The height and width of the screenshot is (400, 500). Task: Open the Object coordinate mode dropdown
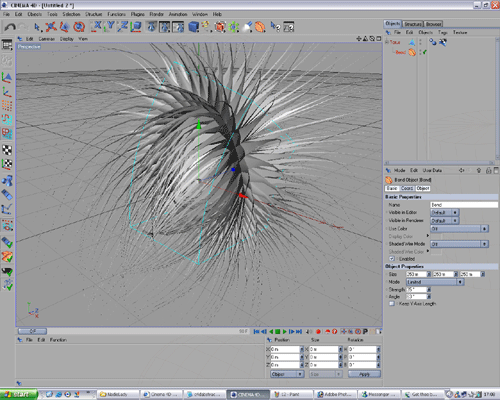287,374
